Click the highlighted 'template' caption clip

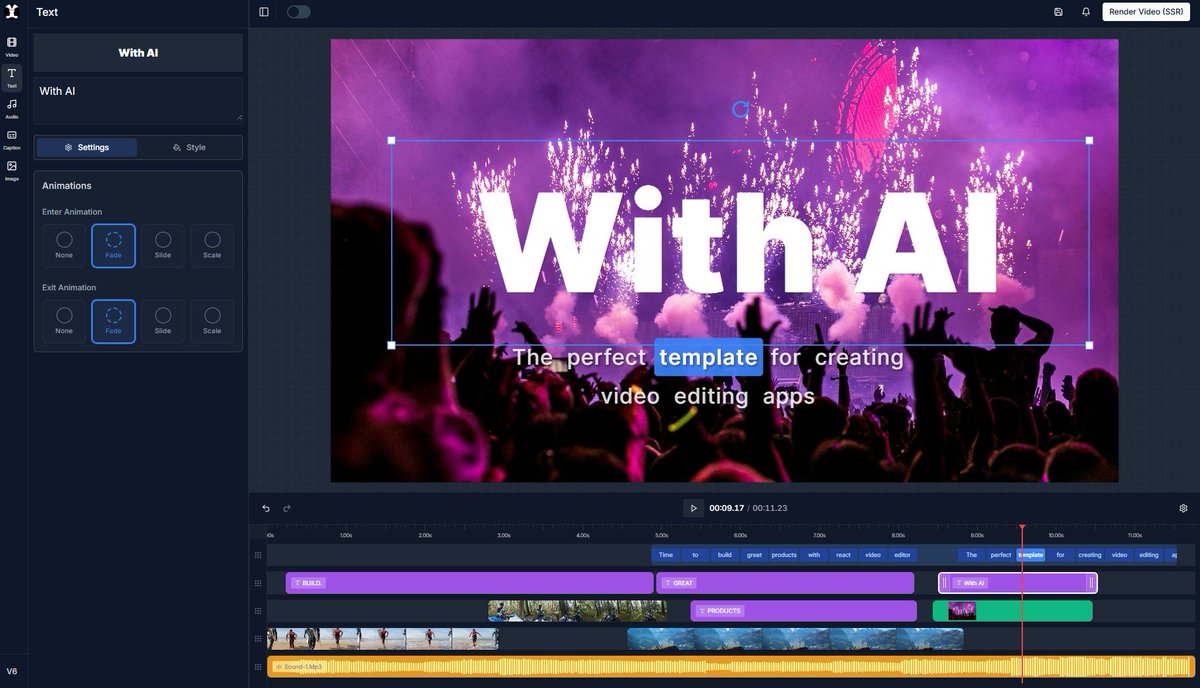(1031, 555)
